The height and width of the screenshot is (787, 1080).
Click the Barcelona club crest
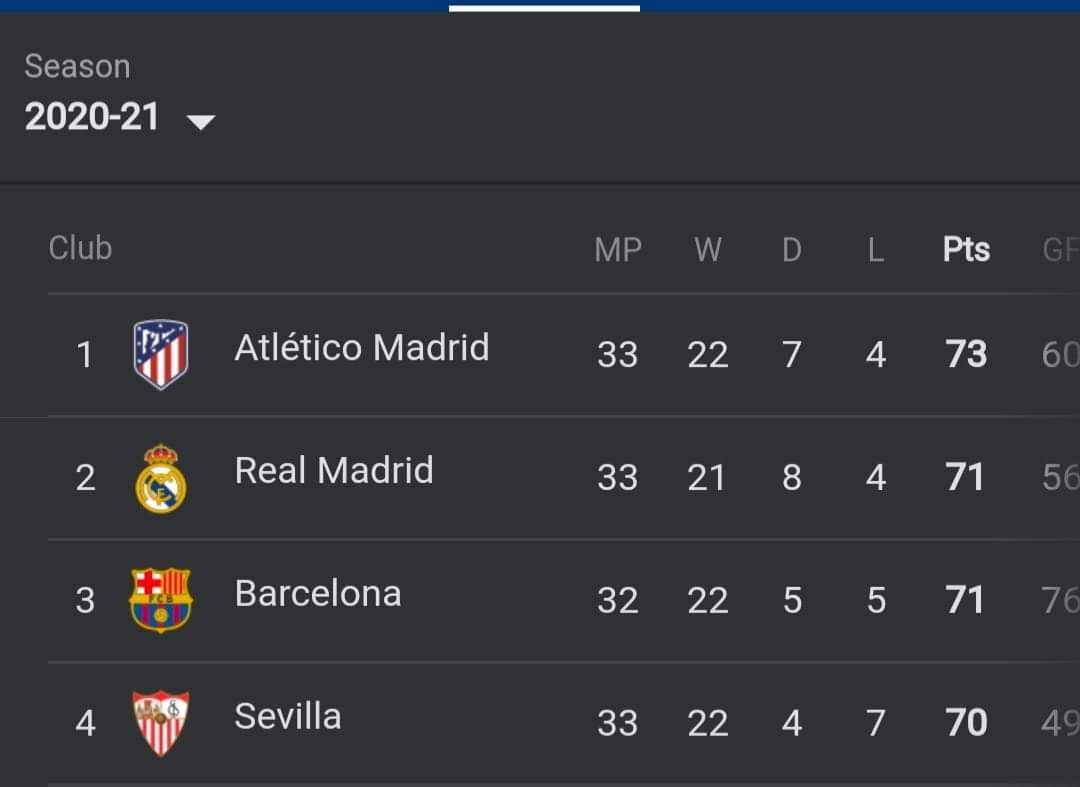[x=161, y=600]
